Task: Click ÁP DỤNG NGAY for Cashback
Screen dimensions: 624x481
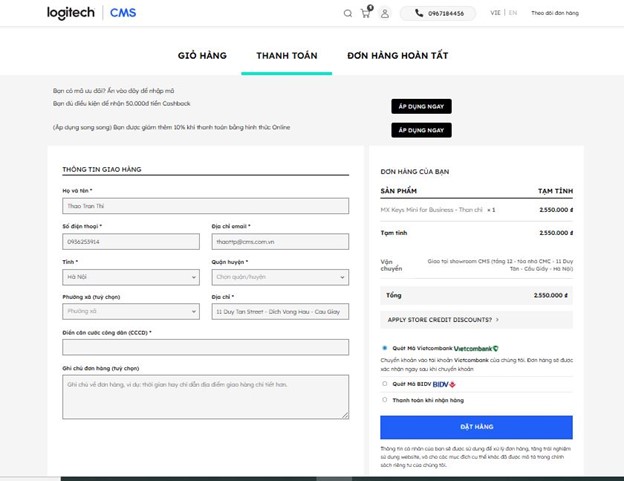Action: (421, 105)
